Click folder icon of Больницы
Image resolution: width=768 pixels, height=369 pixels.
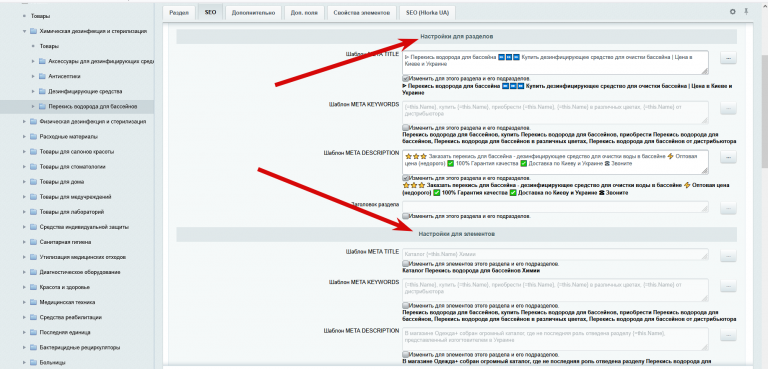pos(33,363)
